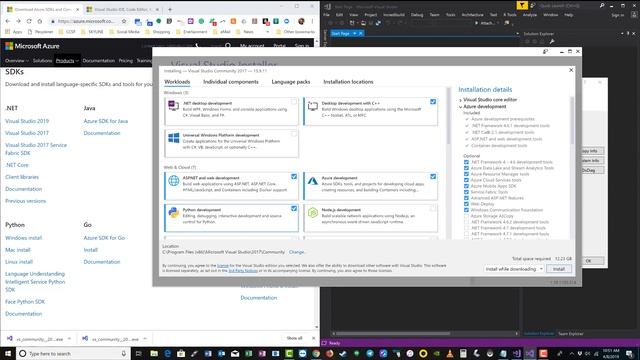
Task: Open the Install while downloading dropdown
Action: (514, 269)
